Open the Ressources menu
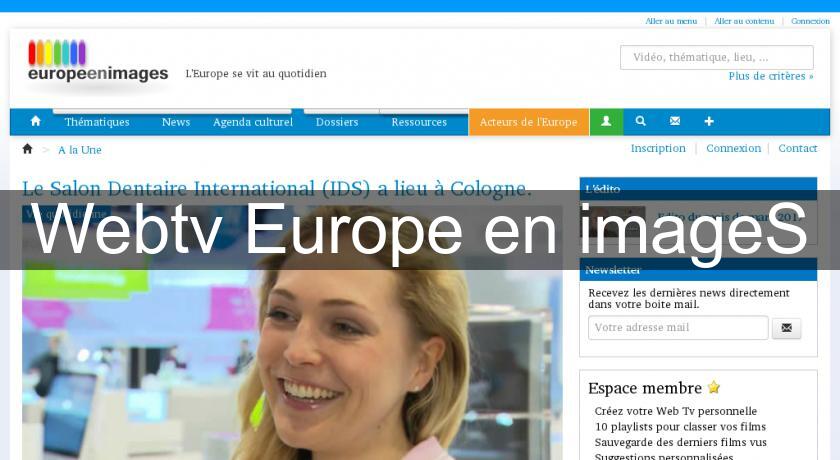The width and height of the screenshot is (840, 460). click(419, 122)
